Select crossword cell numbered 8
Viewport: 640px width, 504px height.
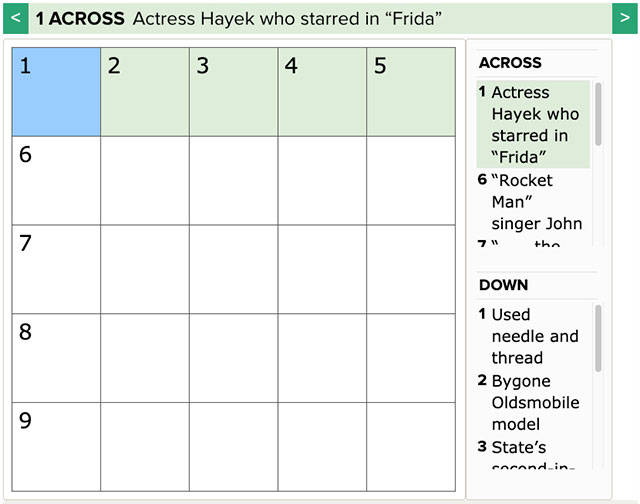pos(56,357)
